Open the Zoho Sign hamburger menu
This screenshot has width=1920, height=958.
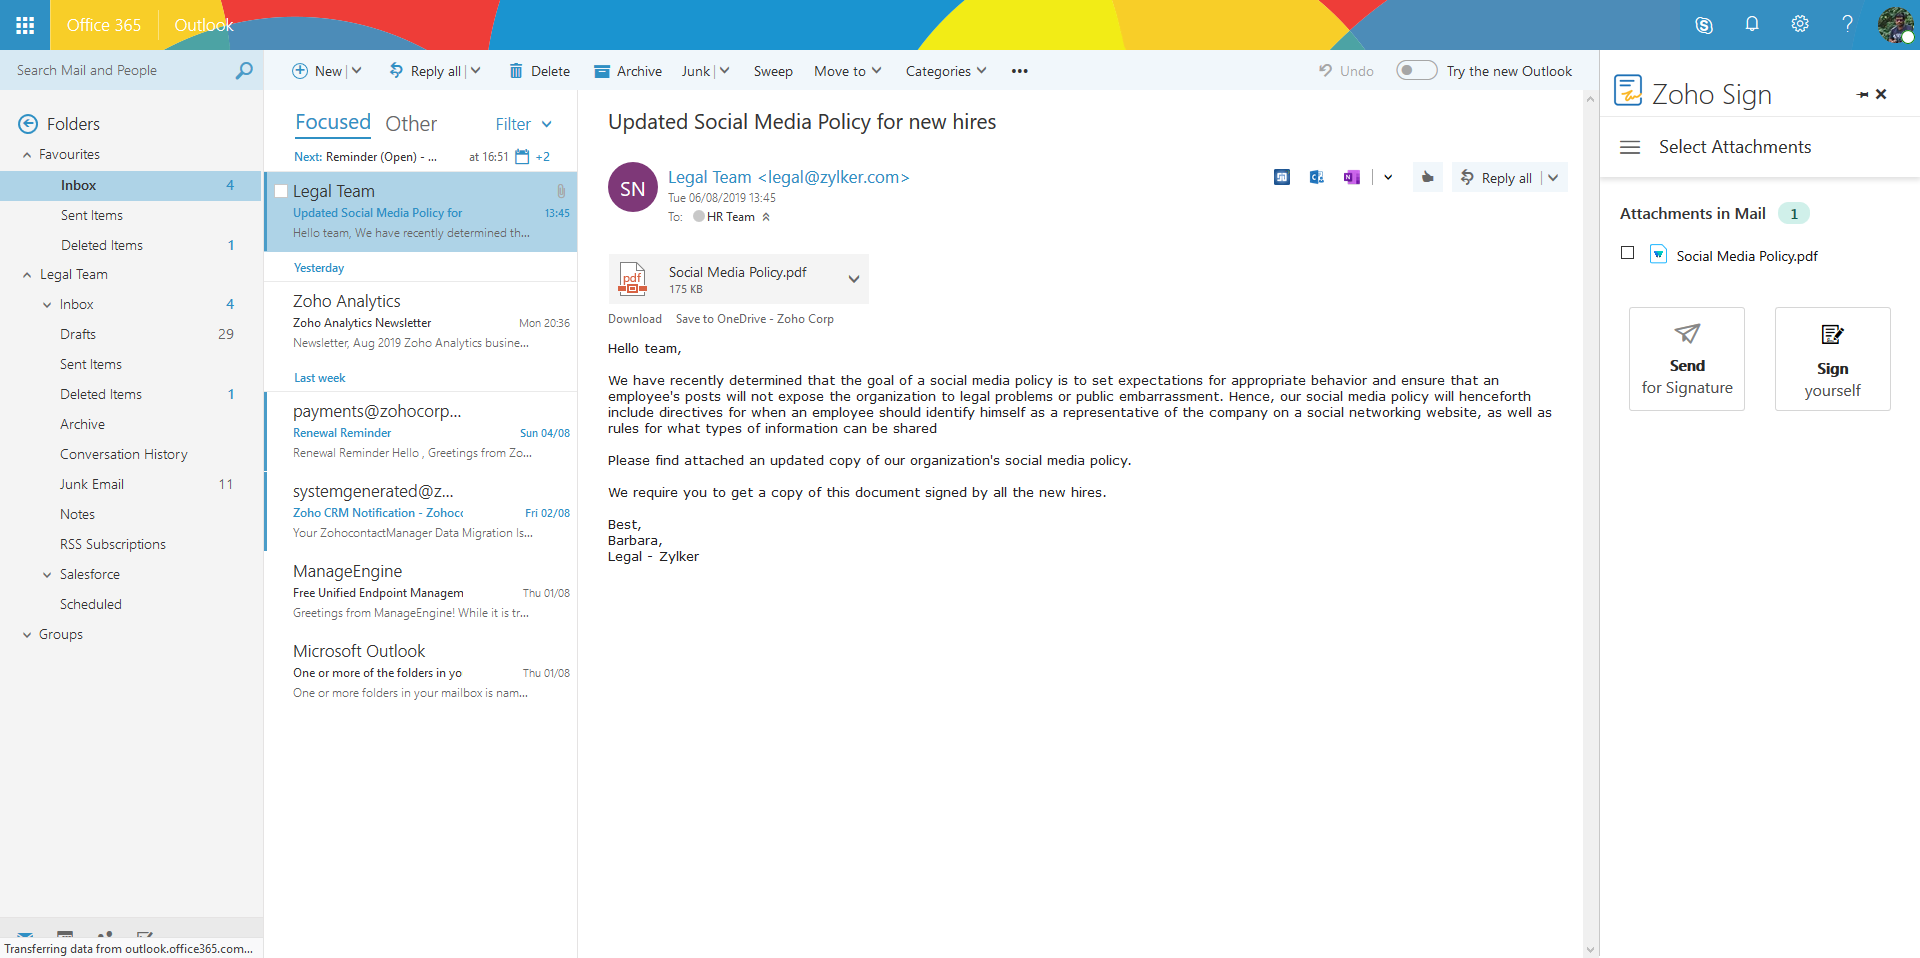pyautogui.click(x=1630, y=147)
